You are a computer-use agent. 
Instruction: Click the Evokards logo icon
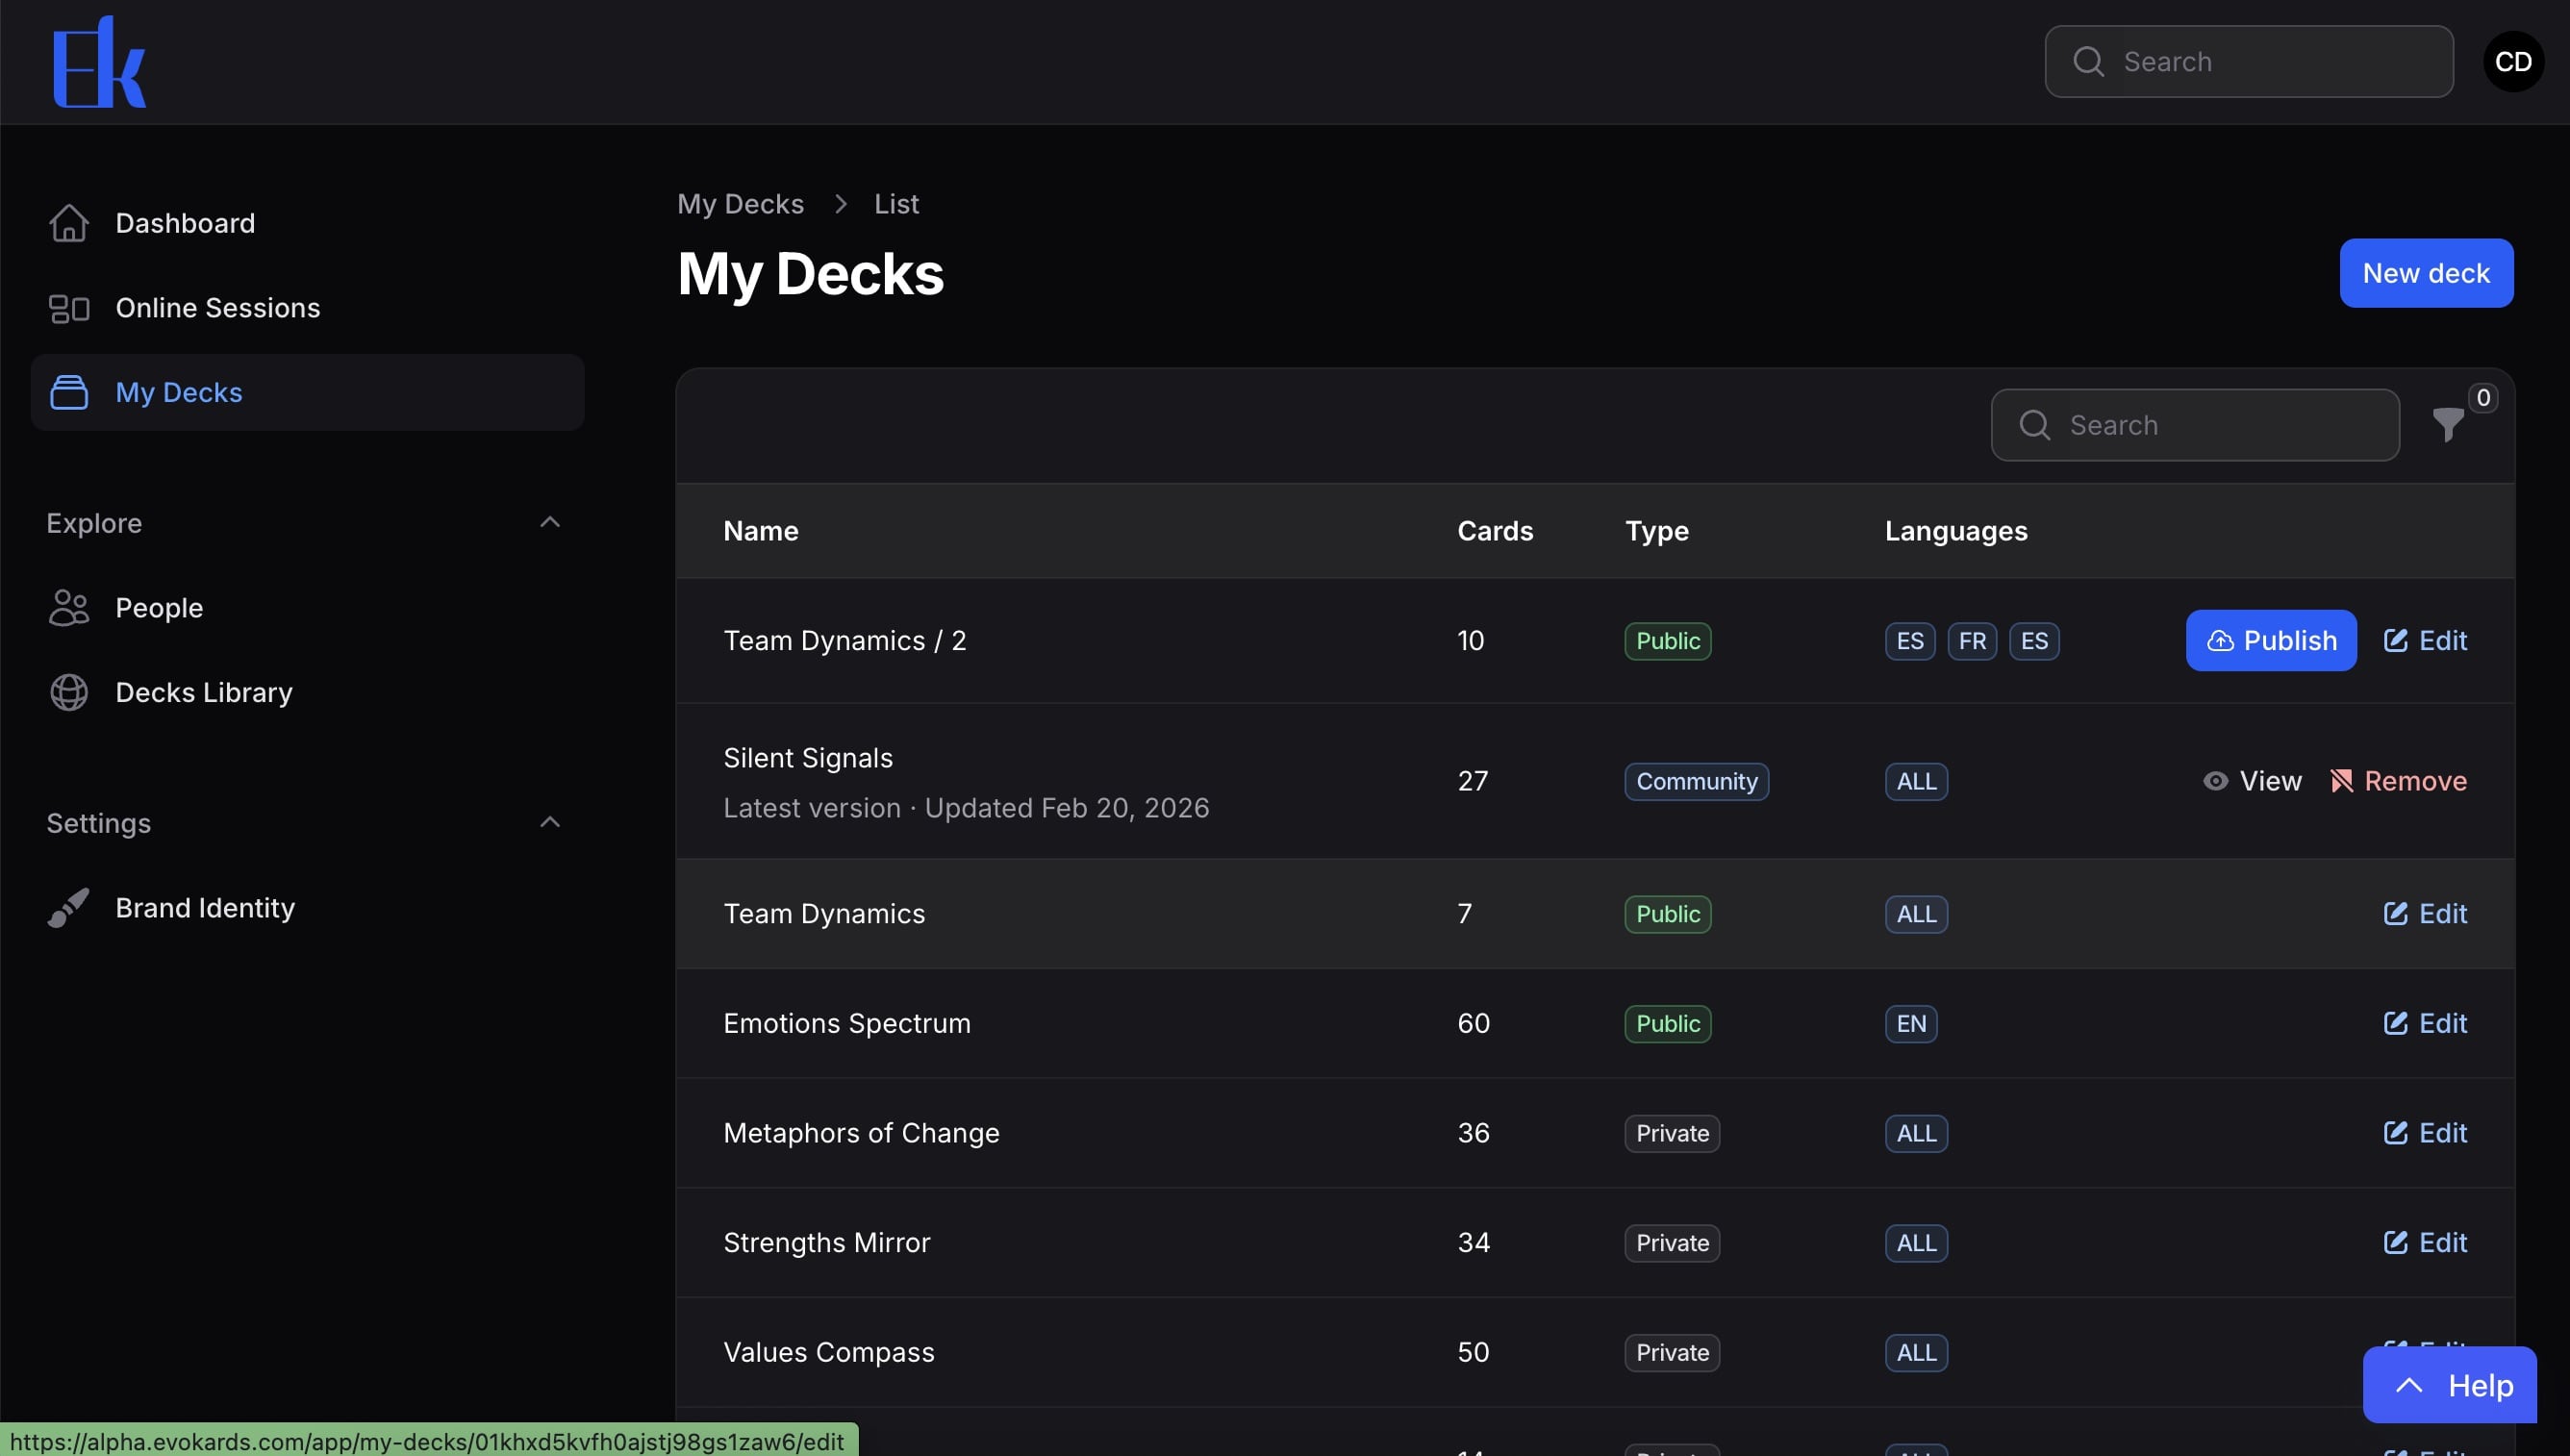point(99,62)
